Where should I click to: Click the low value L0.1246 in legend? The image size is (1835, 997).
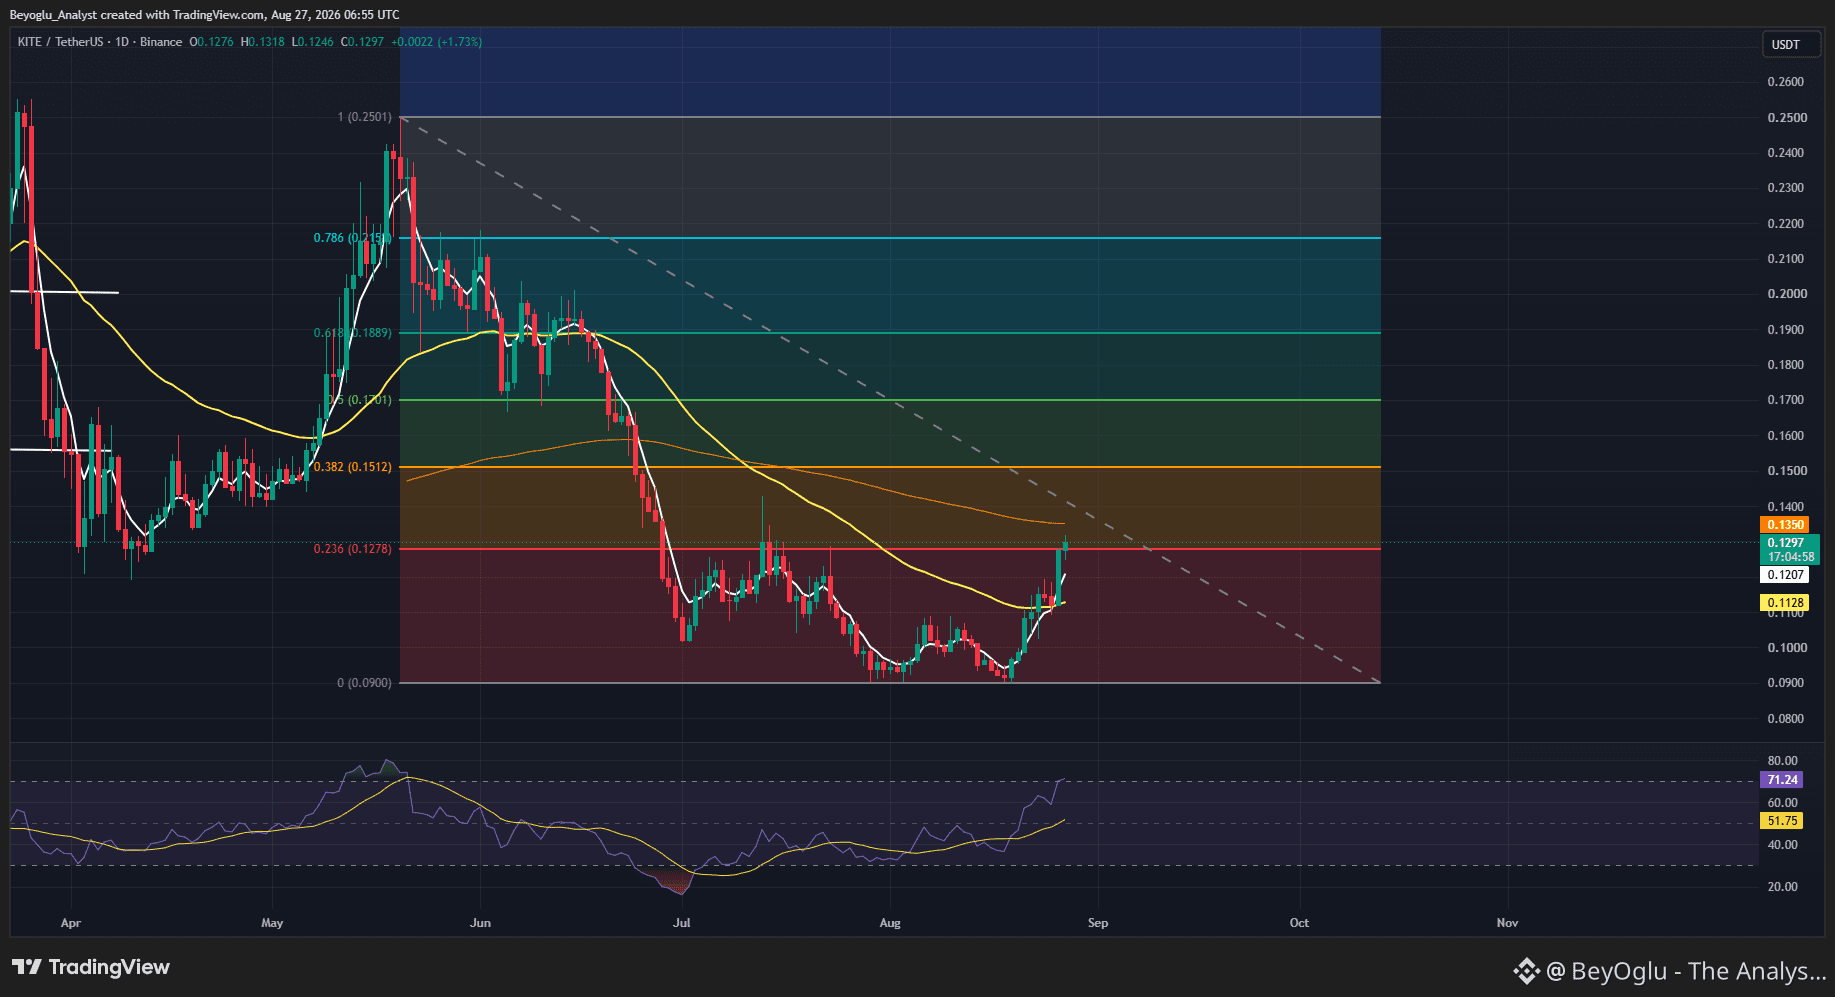pos(313,42)
